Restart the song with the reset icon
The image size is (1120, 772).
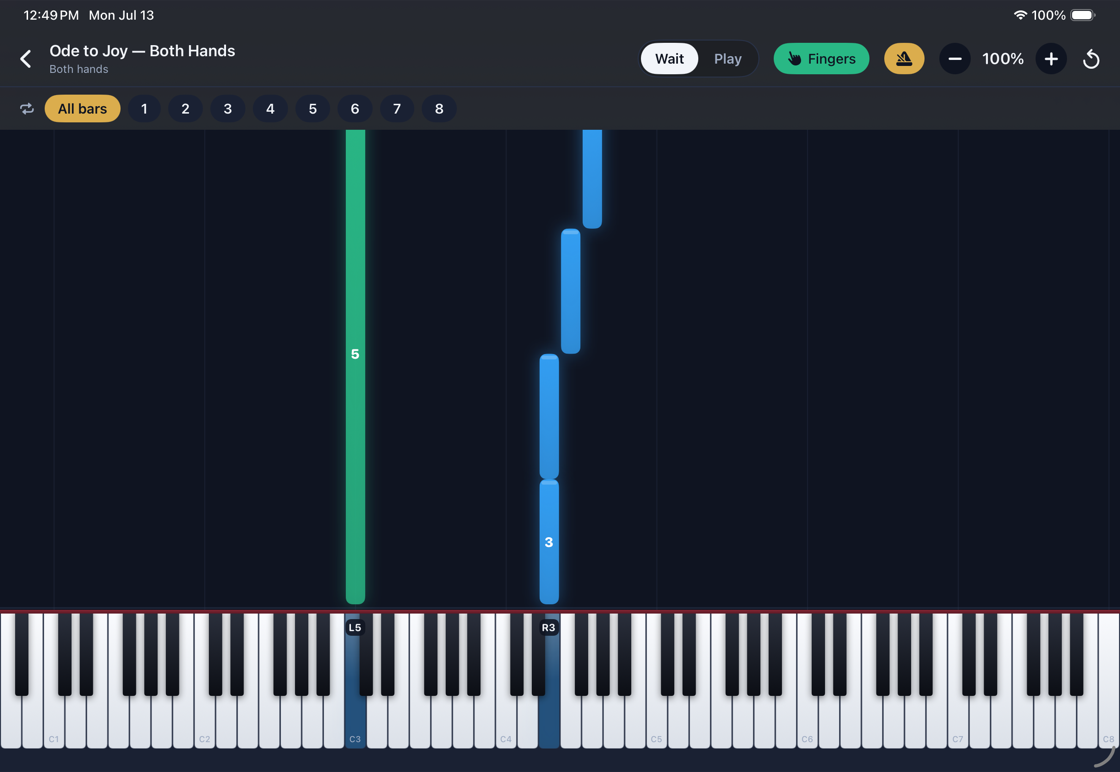(x=1091, y=59)
